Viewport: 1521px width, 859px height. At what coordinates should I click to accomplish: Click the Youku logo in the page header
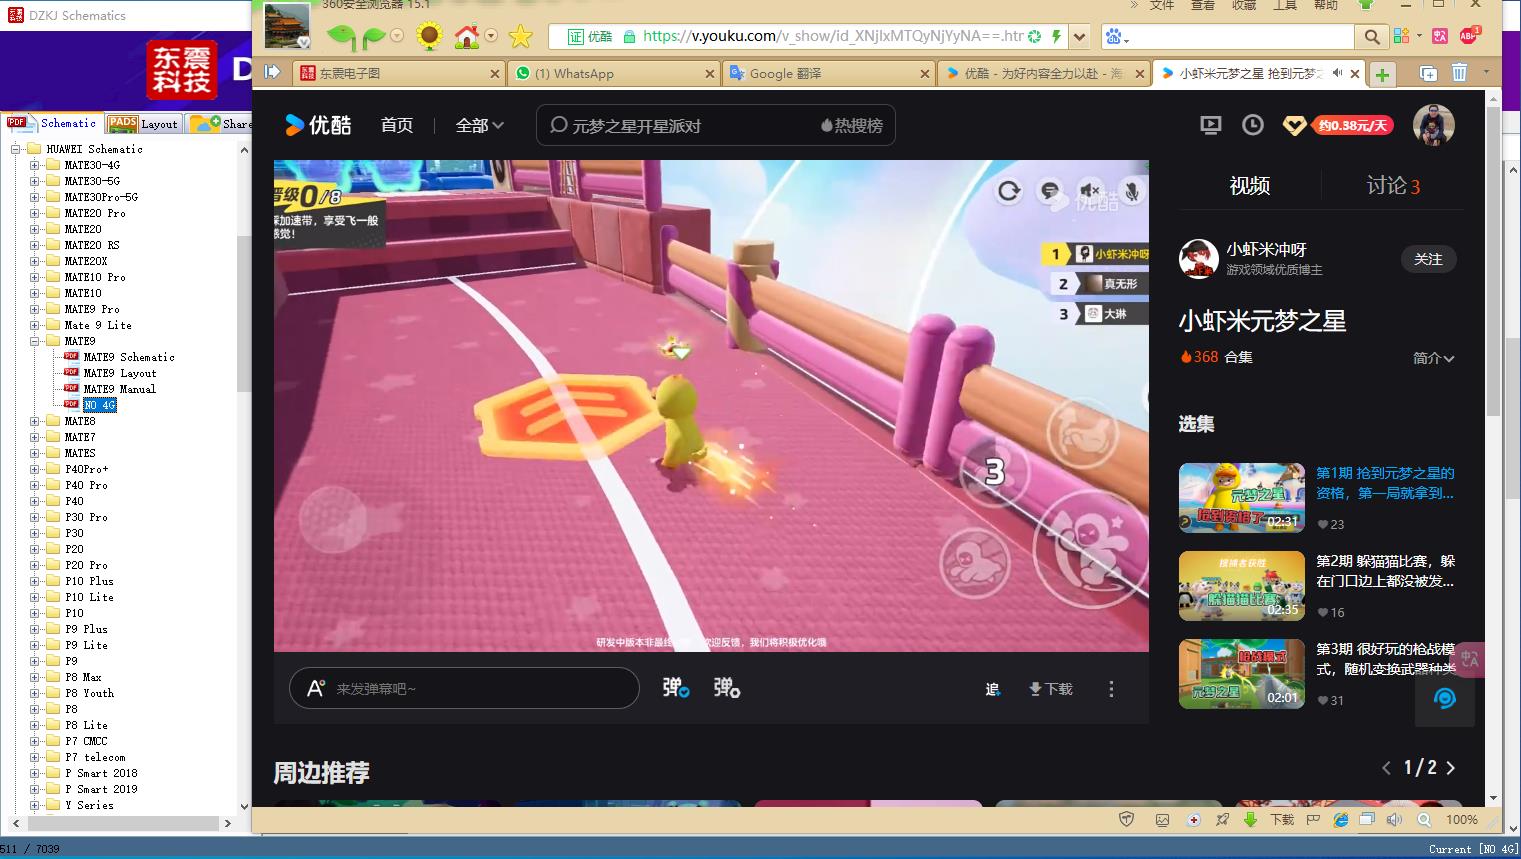318,125
